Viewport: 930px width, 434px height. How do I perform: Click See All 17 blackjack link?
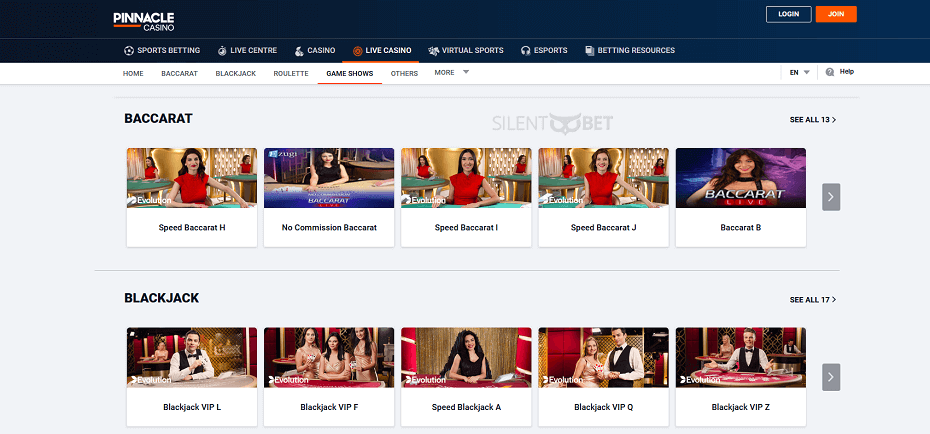(813, 300)
